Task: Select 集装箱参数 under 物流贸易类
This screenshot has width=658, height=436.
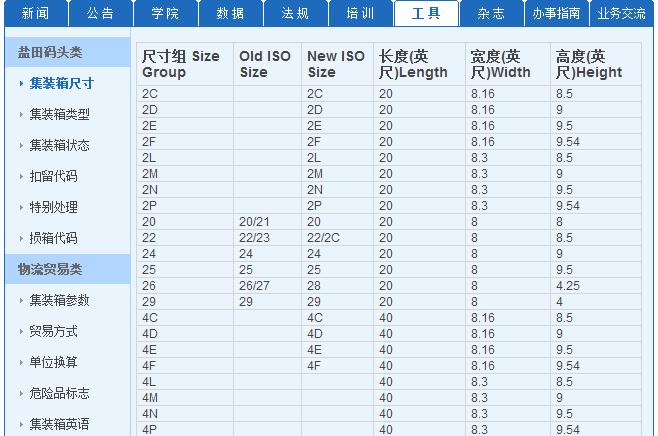Action: click(x=59, y=300)
